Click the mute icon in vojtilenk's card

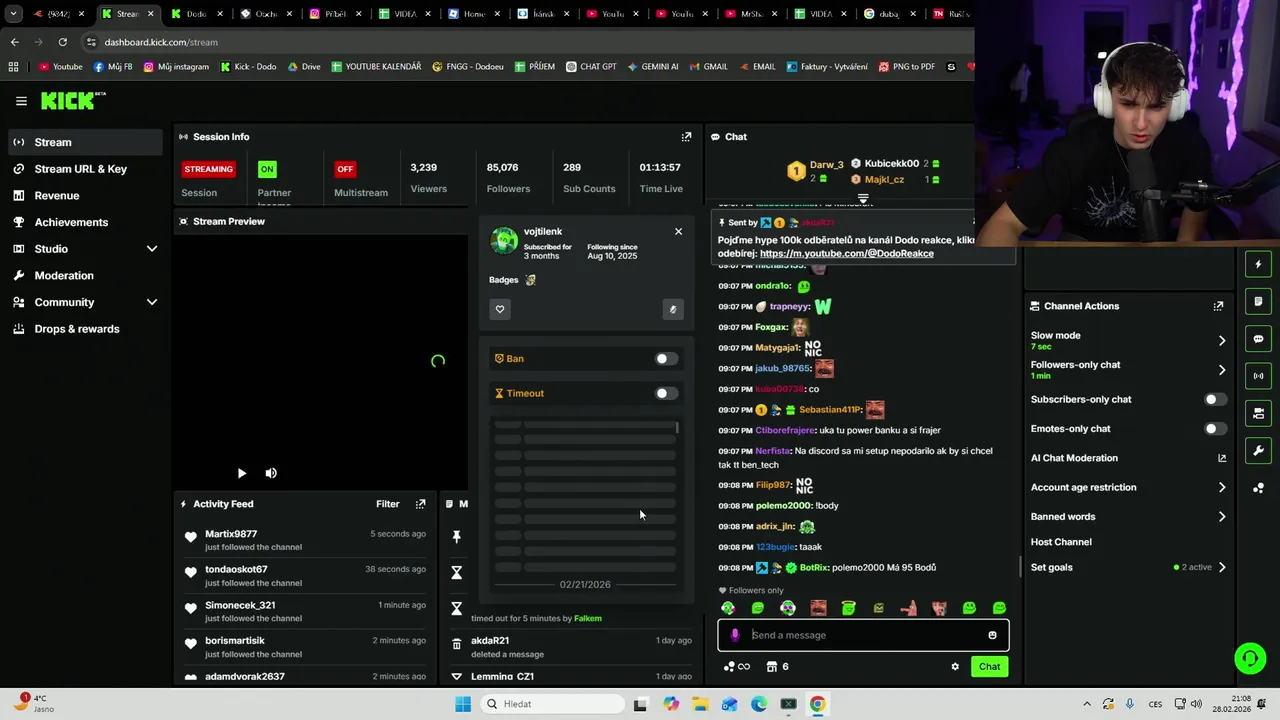point(673,309)
